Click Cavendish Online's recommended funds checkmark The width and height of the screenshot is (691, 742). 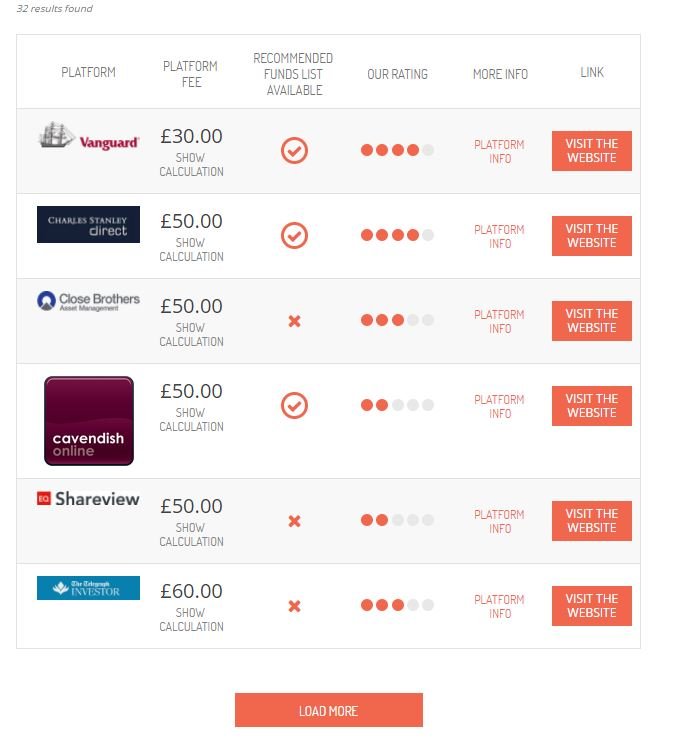point(294,405)
